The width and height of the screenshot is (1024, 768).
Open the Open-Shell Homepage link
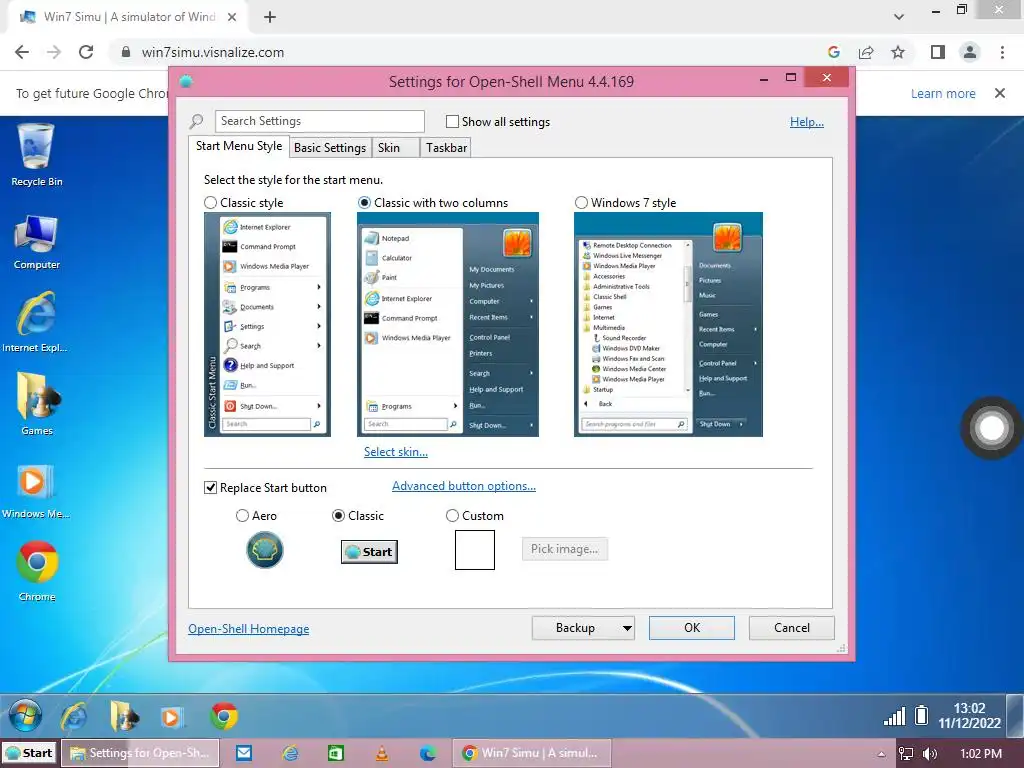[x=249, y=629]
